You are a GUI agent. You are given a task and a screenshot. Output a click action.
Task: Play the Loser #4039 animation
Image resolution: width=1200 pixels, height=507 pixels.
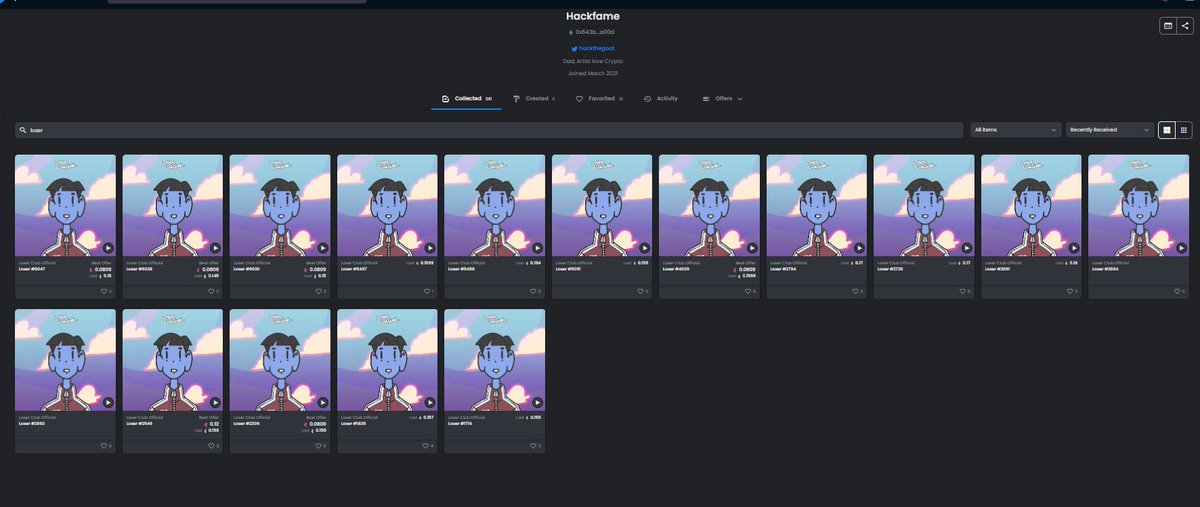tap(752, 248)
